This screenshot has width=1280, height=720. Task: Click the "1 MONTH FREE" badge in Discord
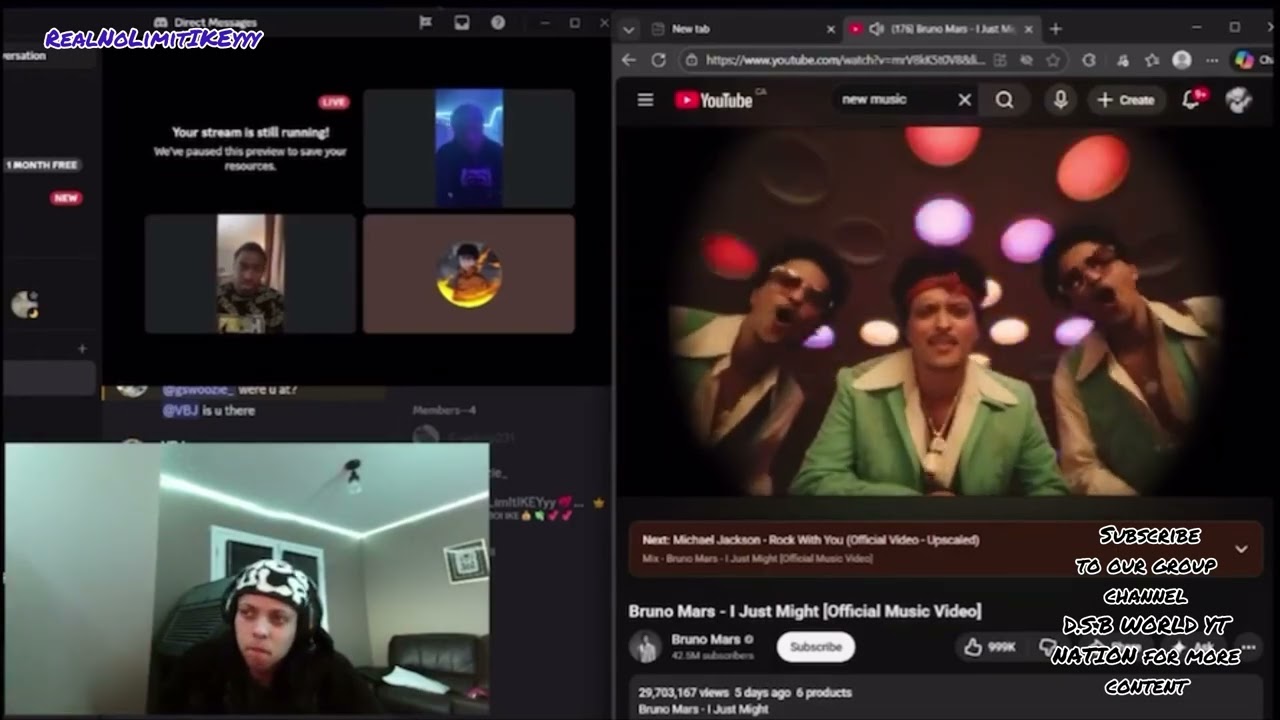[x=42, y=164]
